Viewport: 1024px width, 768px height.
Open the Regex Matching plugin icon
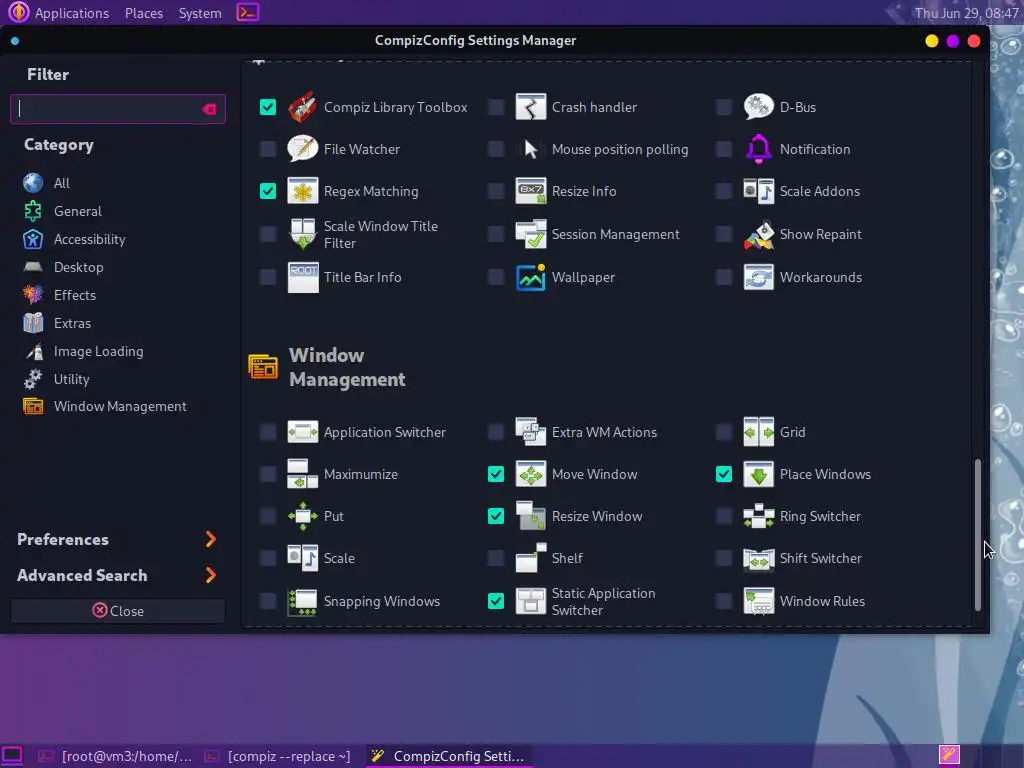click(302, 191)
